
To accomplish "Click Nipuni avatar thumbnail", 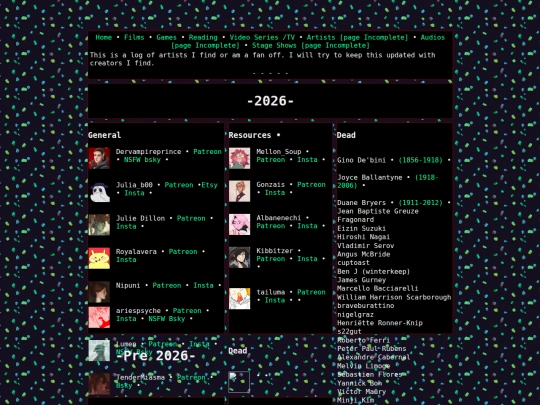I will pyautogui.click(x=99, y=292).
